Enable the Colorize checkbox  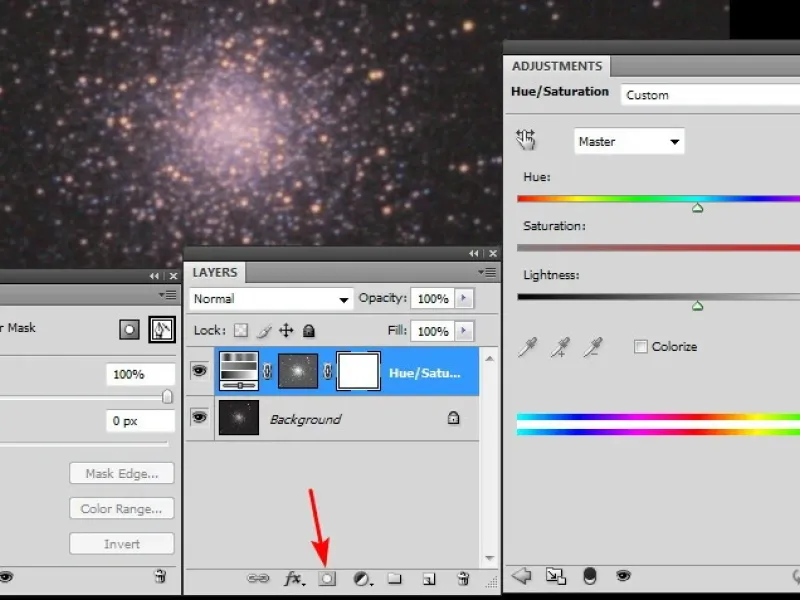641,347
